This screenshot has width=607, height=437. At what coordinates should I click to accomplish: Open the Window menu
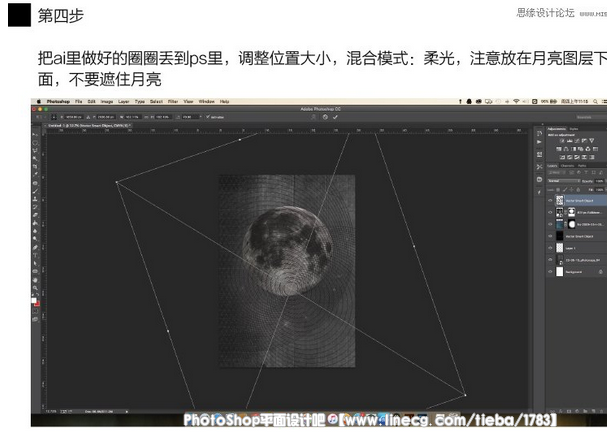click(x=207, y=102)
